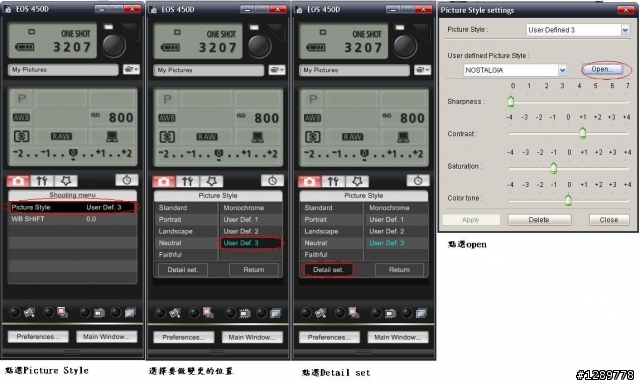
Task: Click Return button in second EOS 450D window
Action: tap(253, 269)
